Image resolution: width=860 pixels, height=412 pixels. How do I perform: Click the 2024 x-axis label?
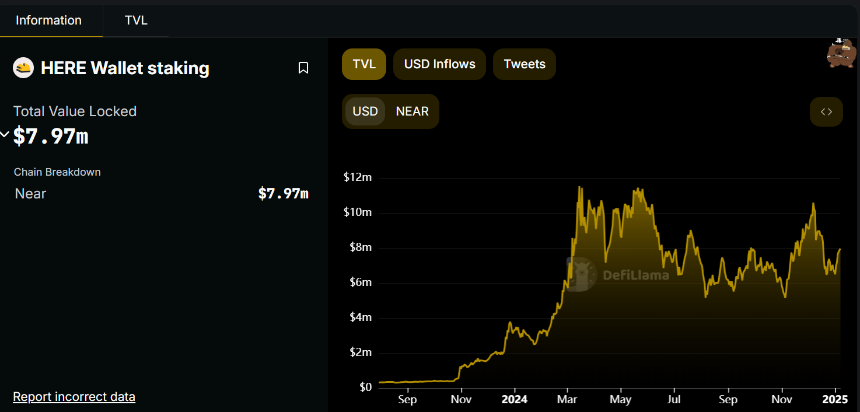(x=514, y=399)
